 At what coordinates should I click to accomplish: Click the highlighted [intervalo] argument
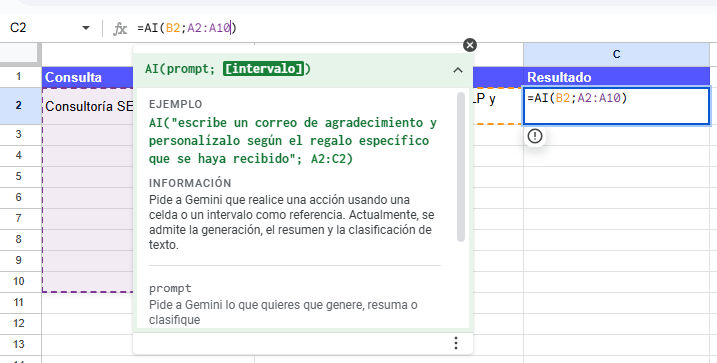tap(263, 69)
